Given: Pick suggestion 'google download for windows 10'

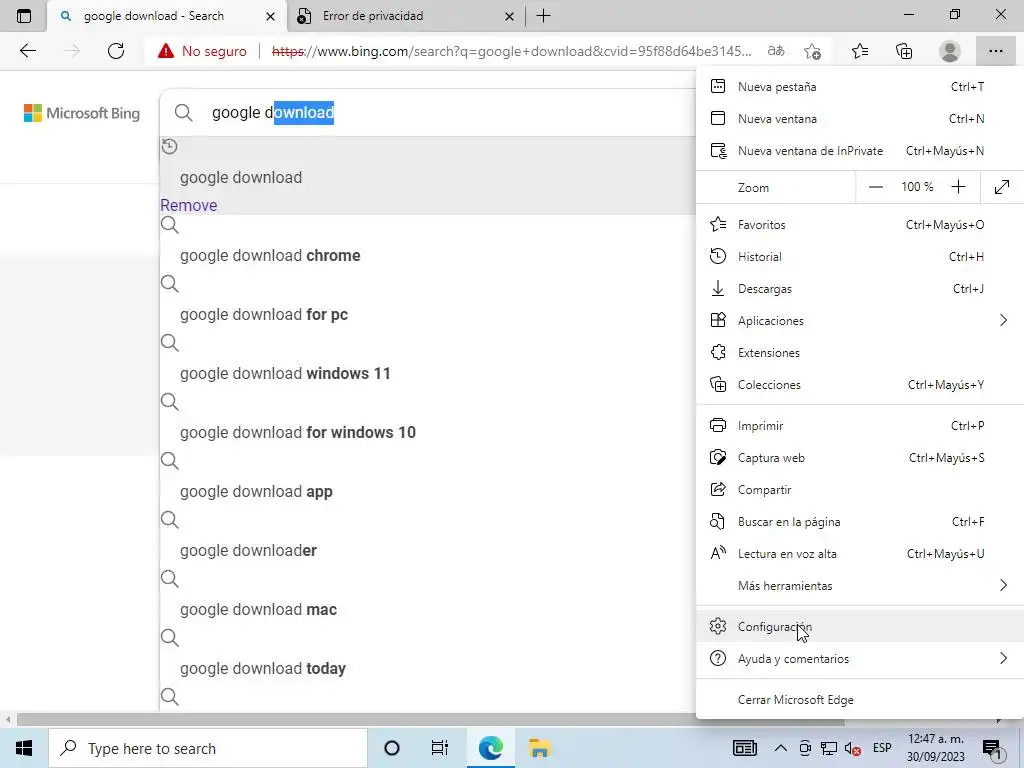Looking at the screenshot, I should 298,432.
